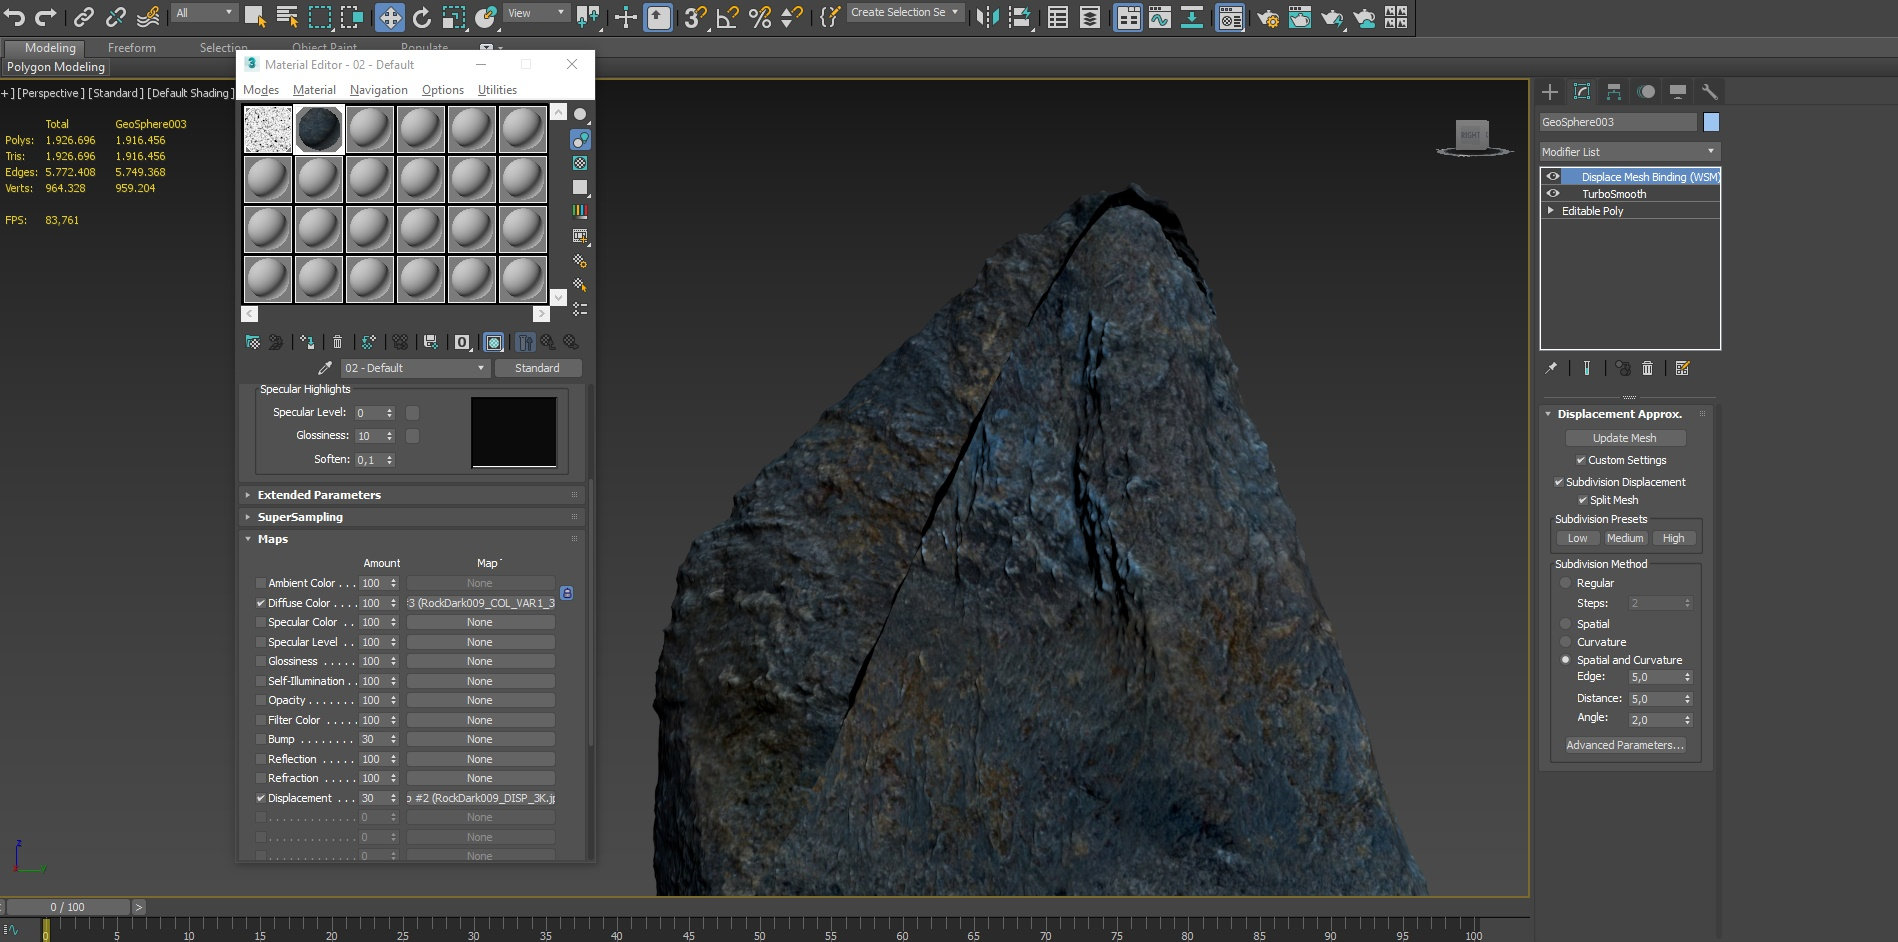Open the Create panel plus icon

coord(1550,92)
